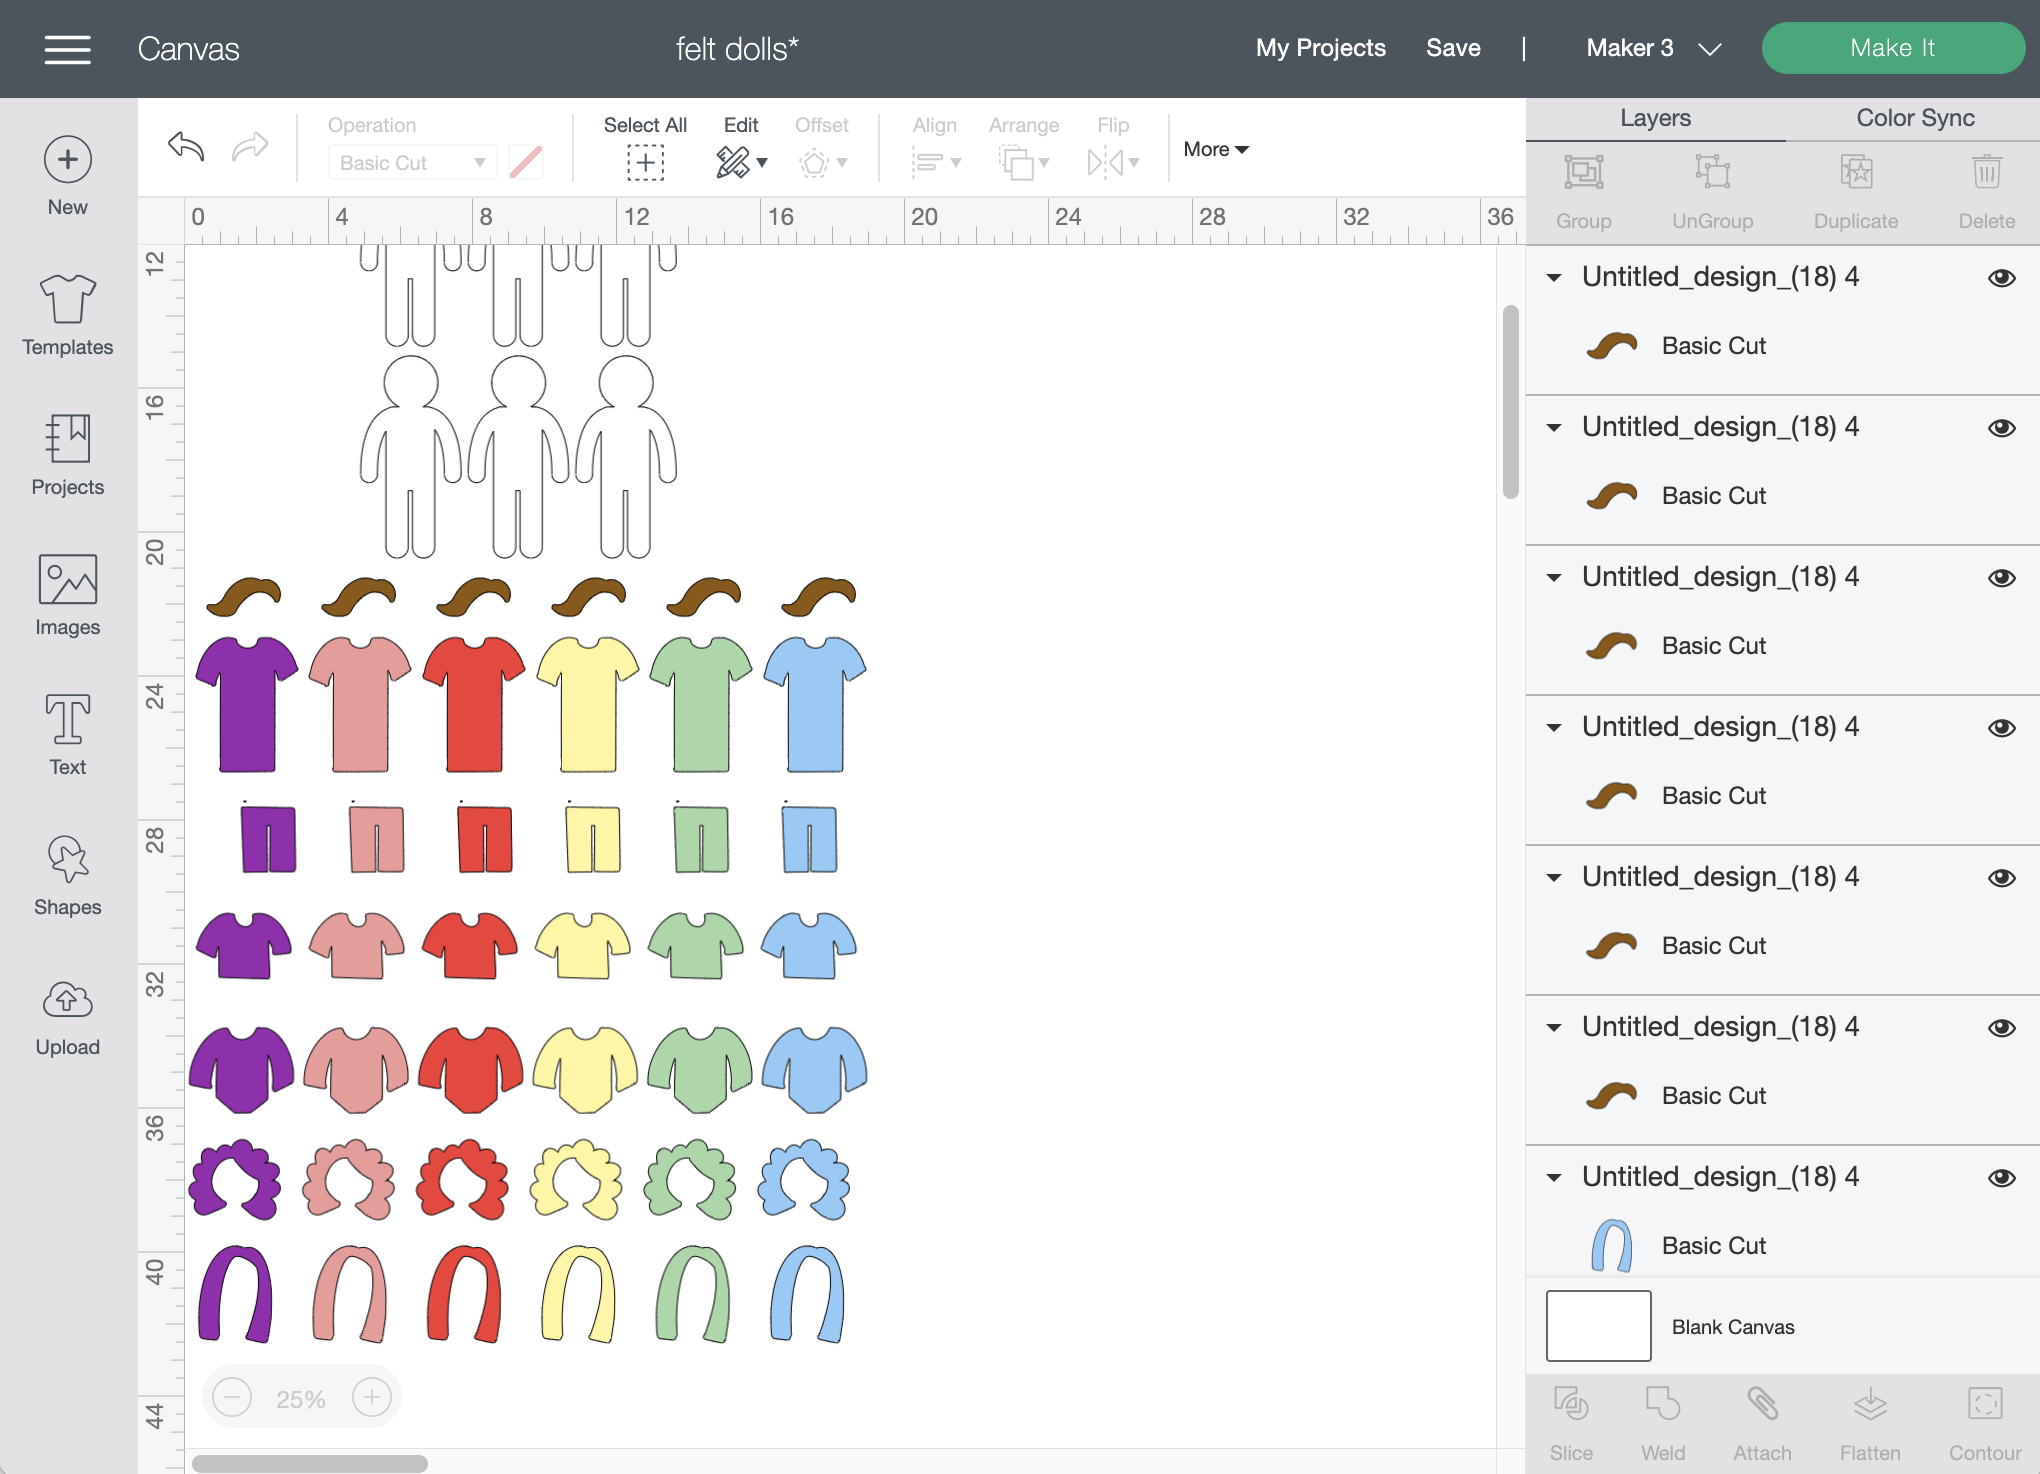Click the Canvas title label

pyautogui.click(x=189, y=49)
